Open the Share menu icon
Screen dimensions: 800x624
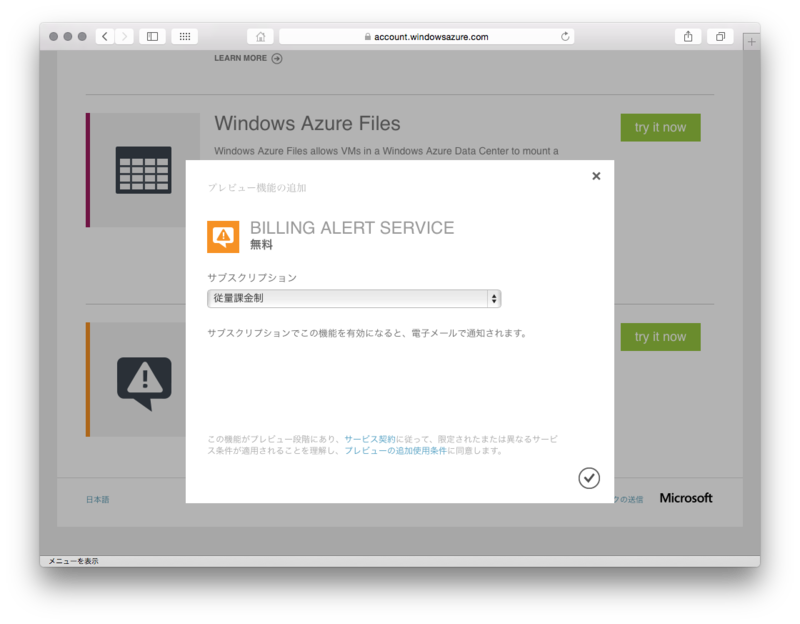click(688, 37)
